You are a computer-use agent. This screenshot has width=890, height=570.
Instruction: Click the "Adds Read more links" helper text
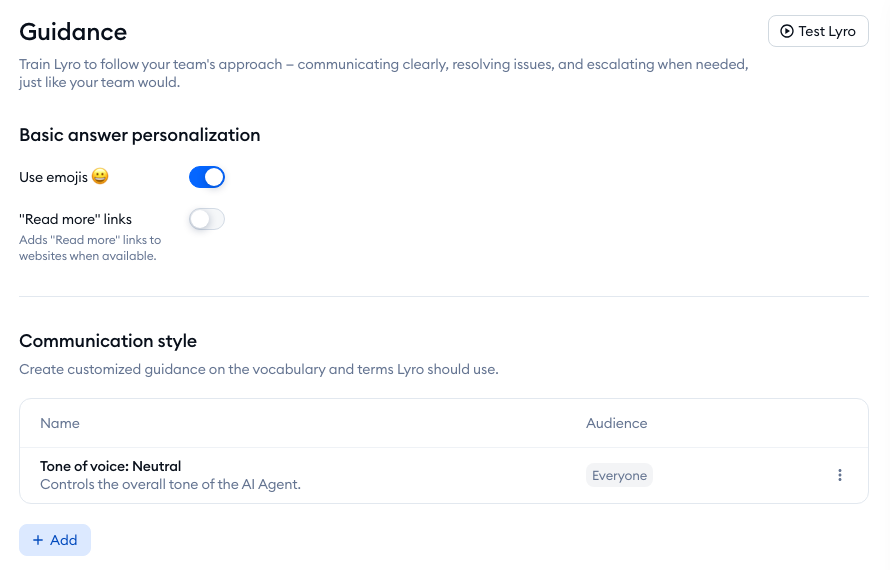[x=90, y=248]
